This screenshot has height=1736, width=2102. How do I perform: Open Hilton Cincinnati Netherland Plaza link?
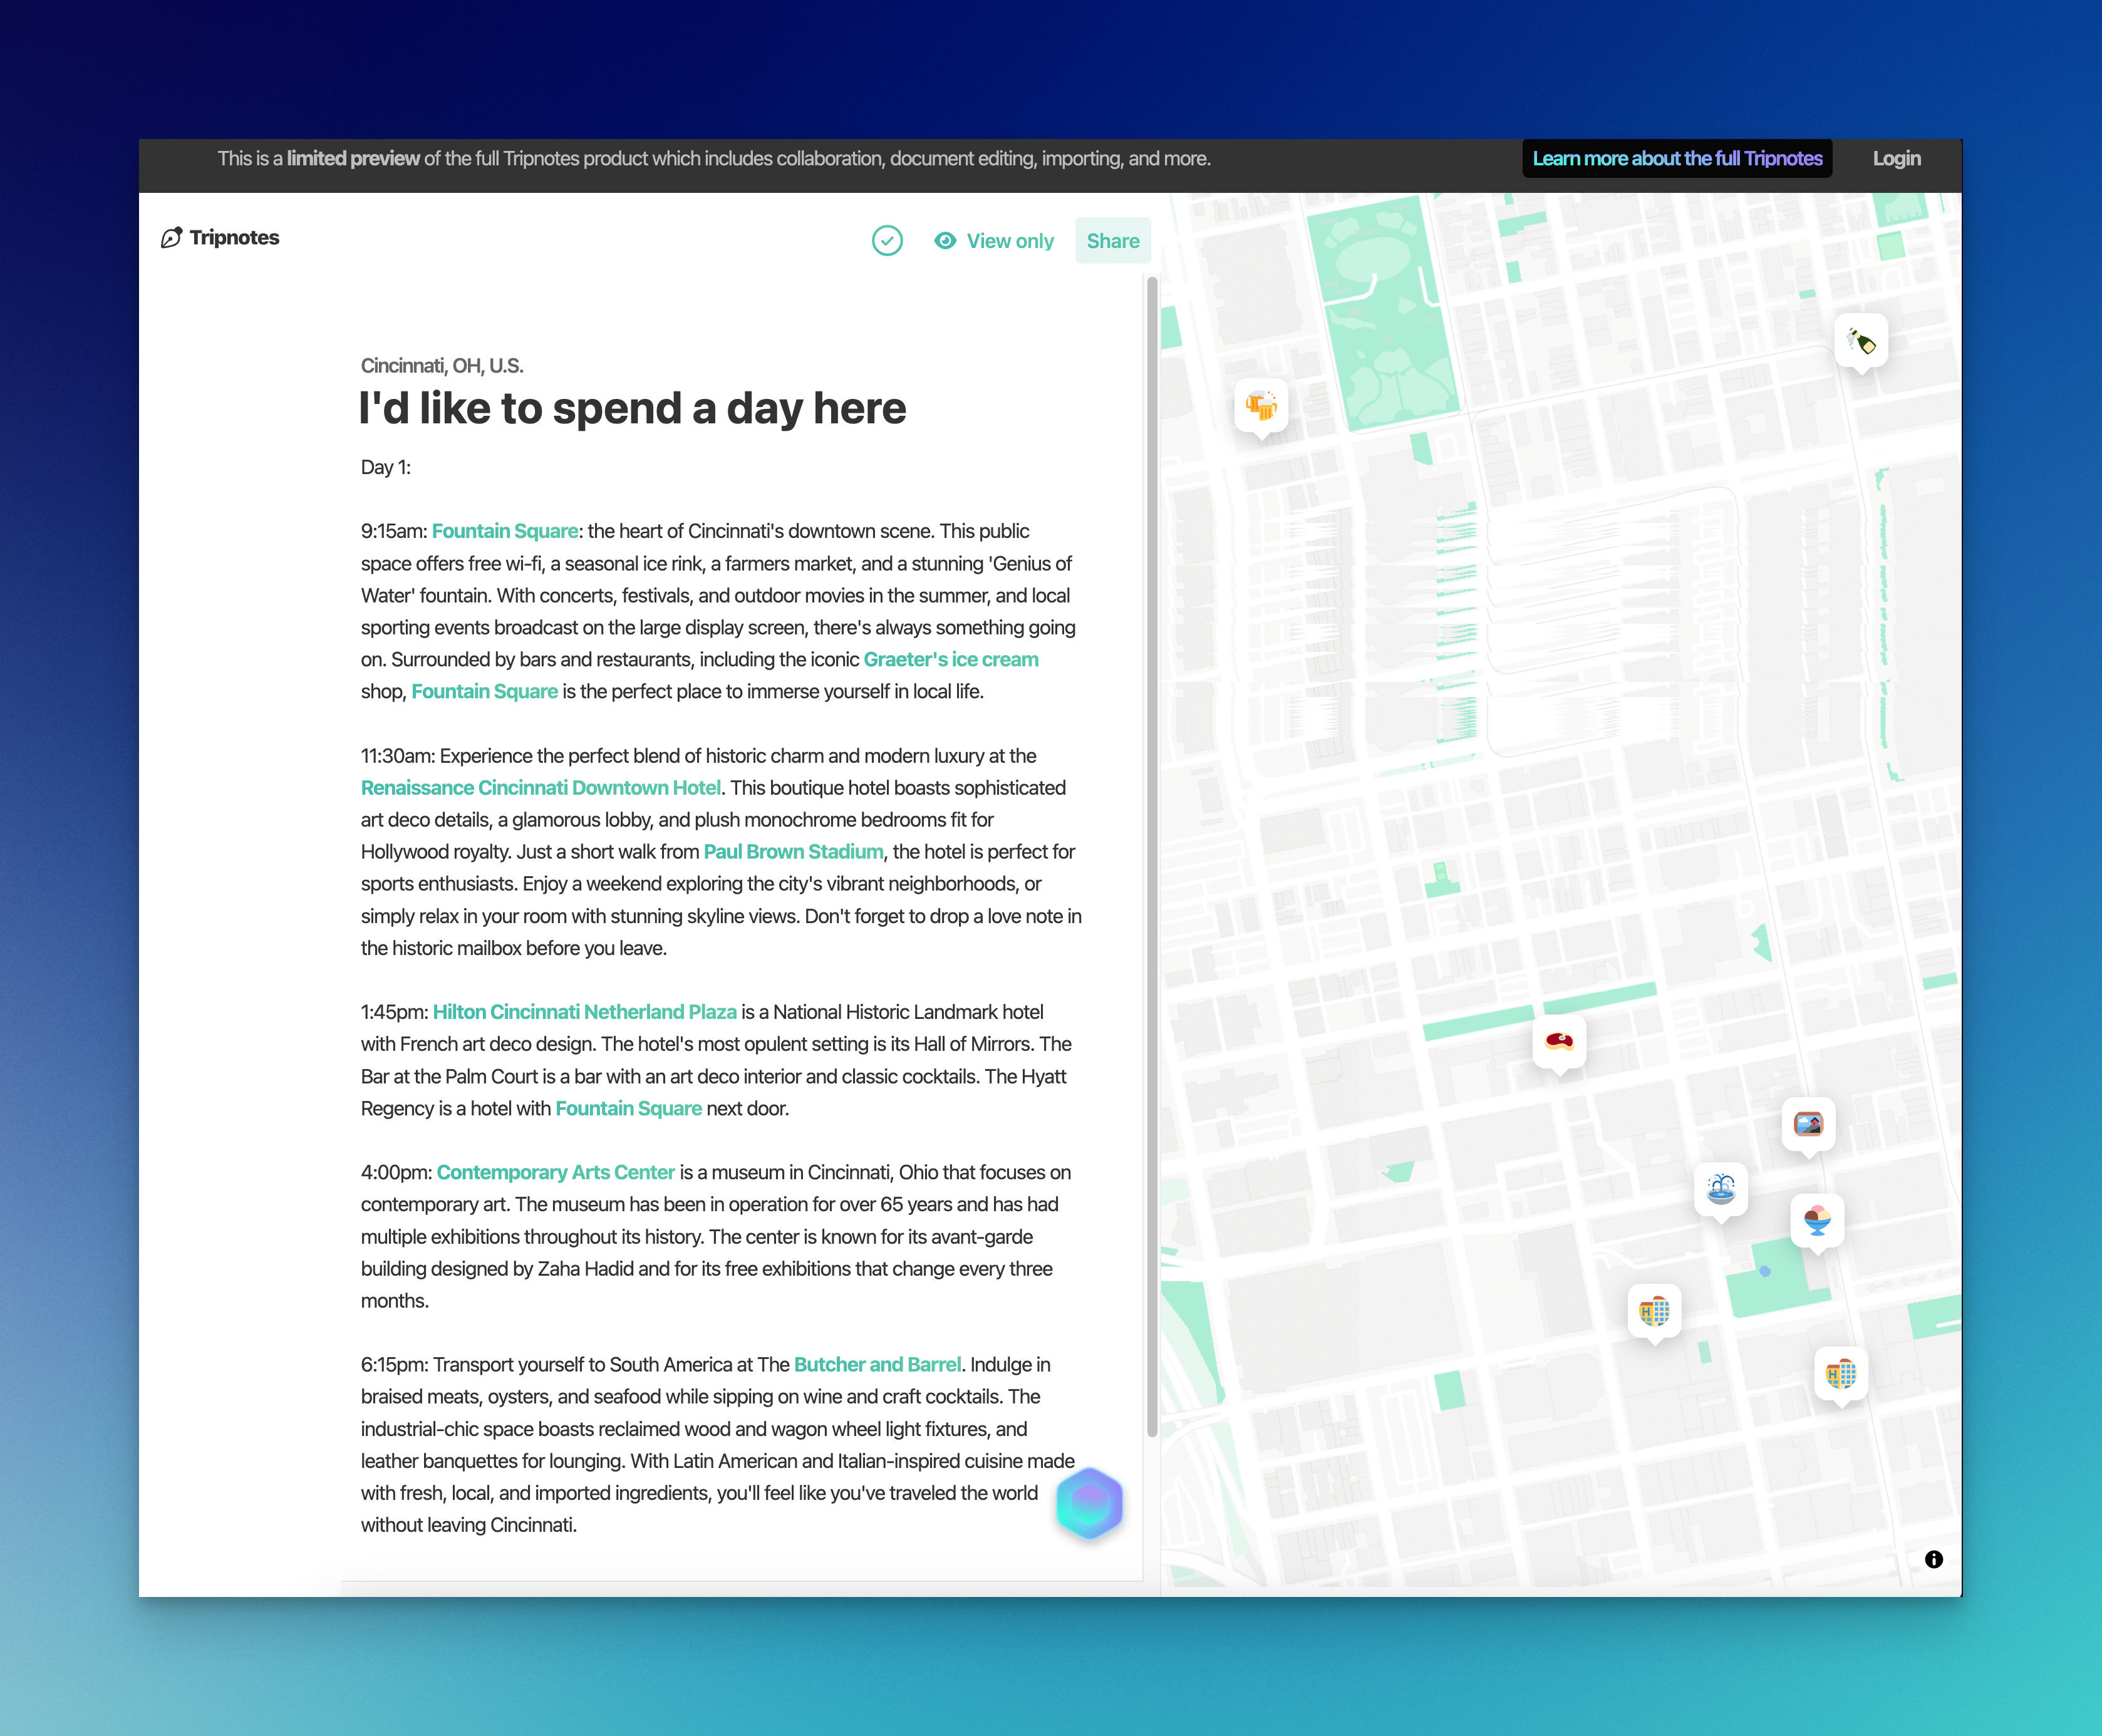click(584, 1012)
